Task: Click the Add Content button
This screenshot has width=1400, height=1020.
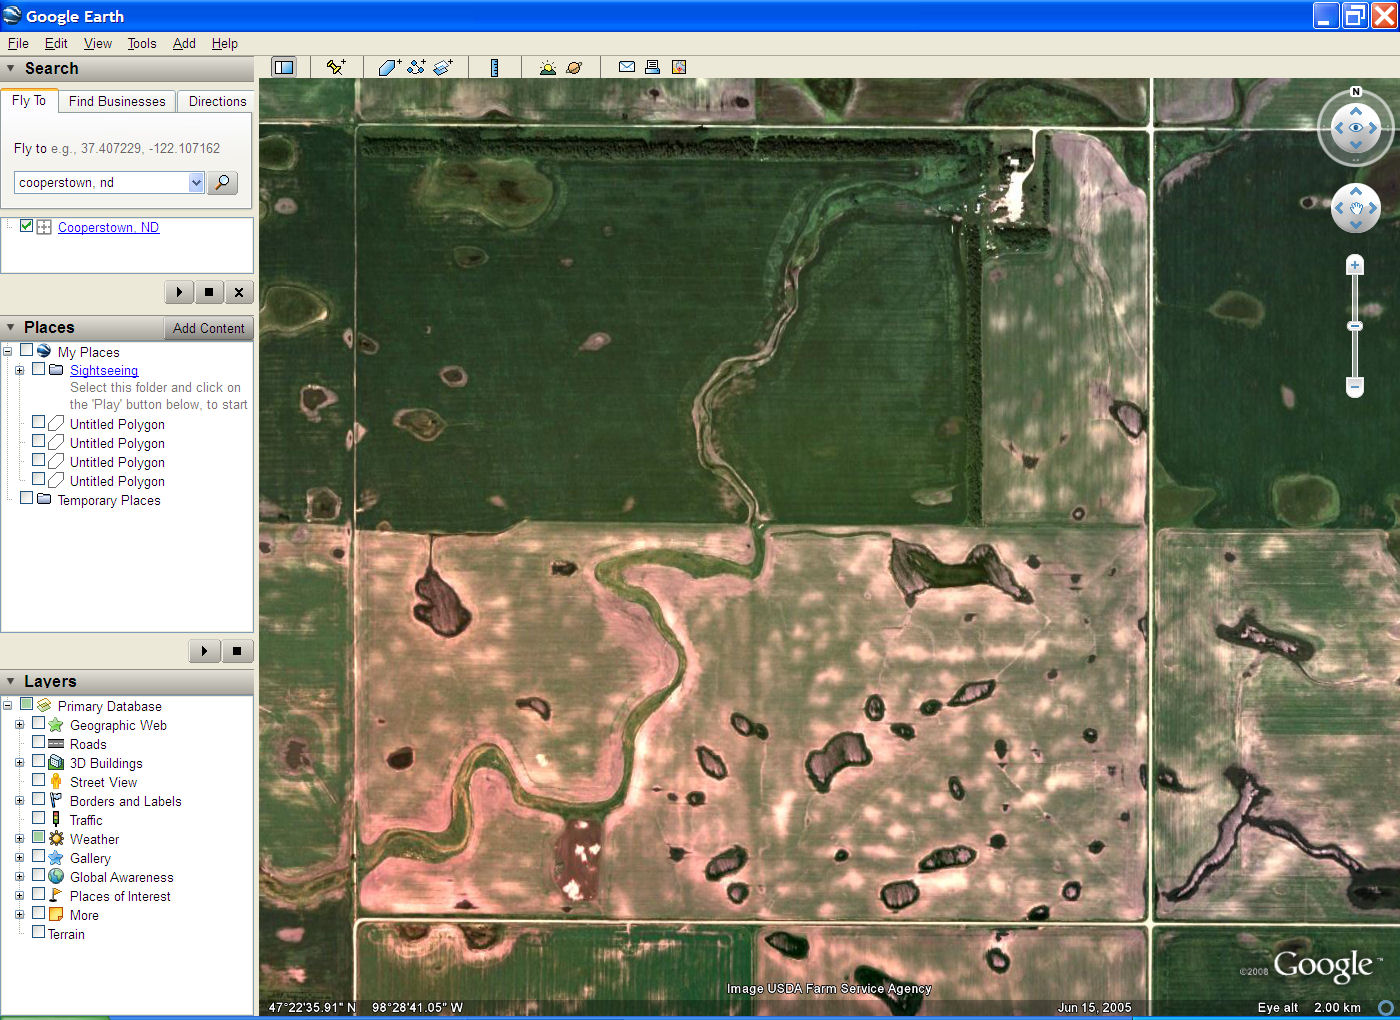Action: [x=208, y=328]
